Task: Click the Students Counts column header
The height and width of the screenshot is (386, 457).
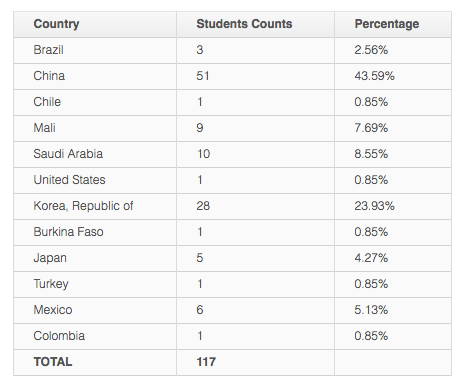Action: point(255,24)
